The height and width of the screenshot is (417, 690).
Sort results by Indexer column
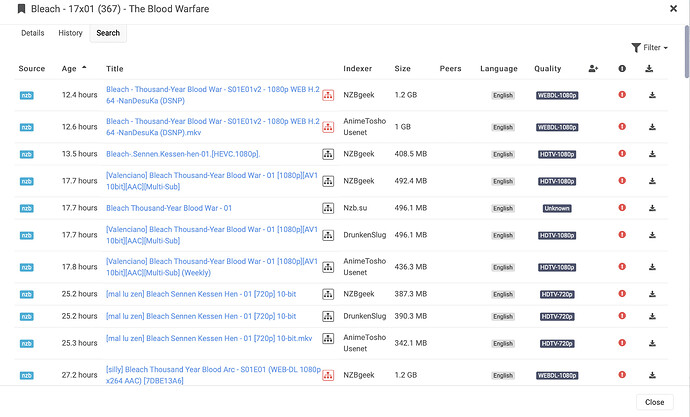point(357,69)
